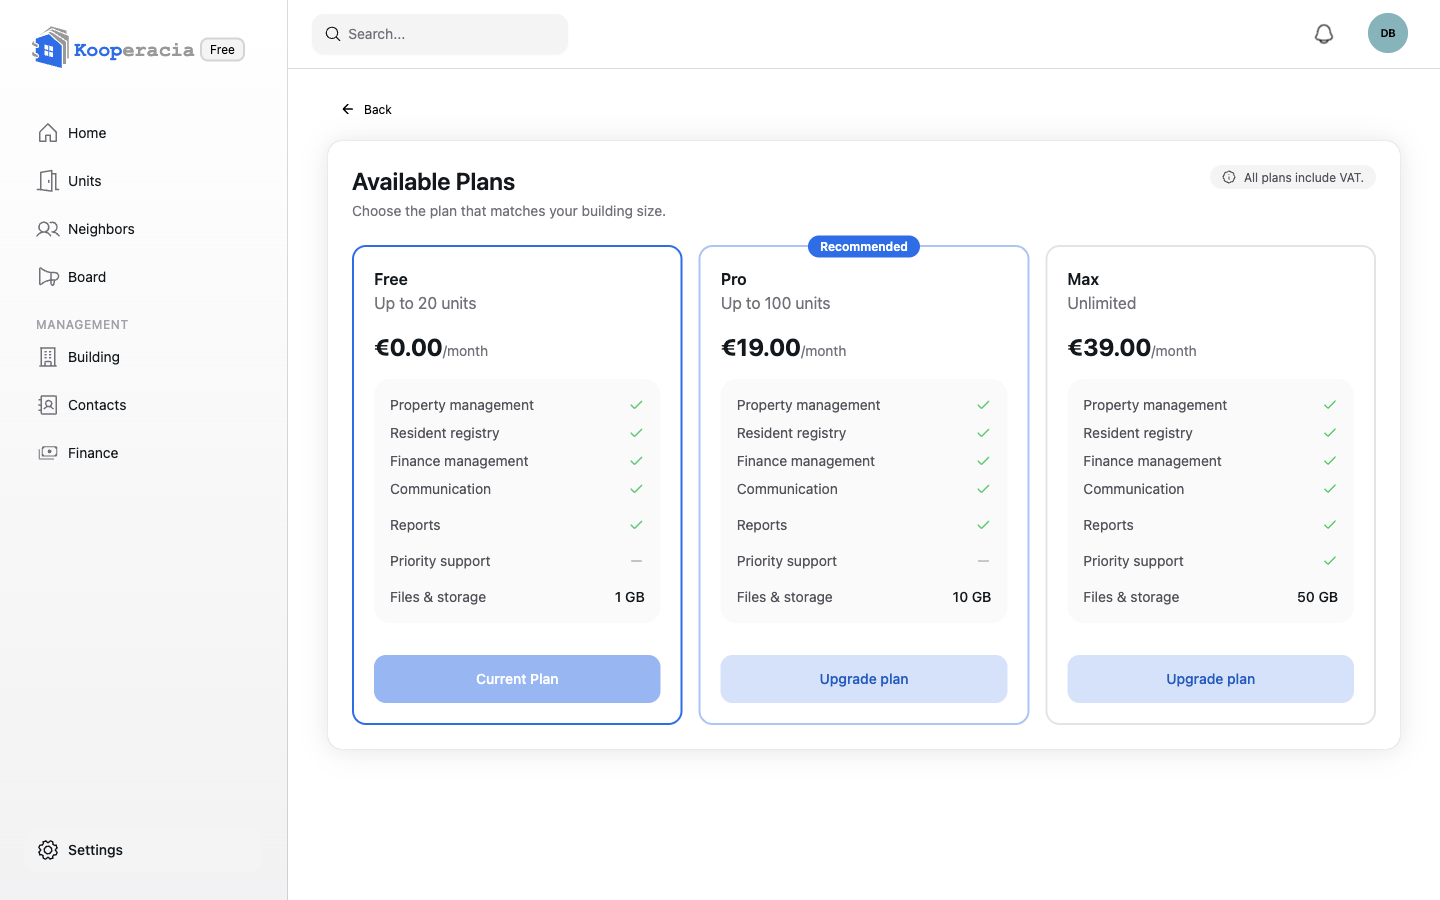Click the Current Plan button
This screenshot has width=1440, height=900.
click(x=517, y=679)
